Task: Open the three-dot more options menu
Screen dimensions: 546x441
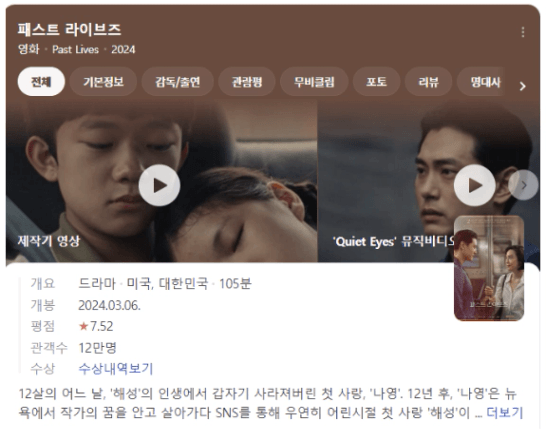Action: coord(523,32)
